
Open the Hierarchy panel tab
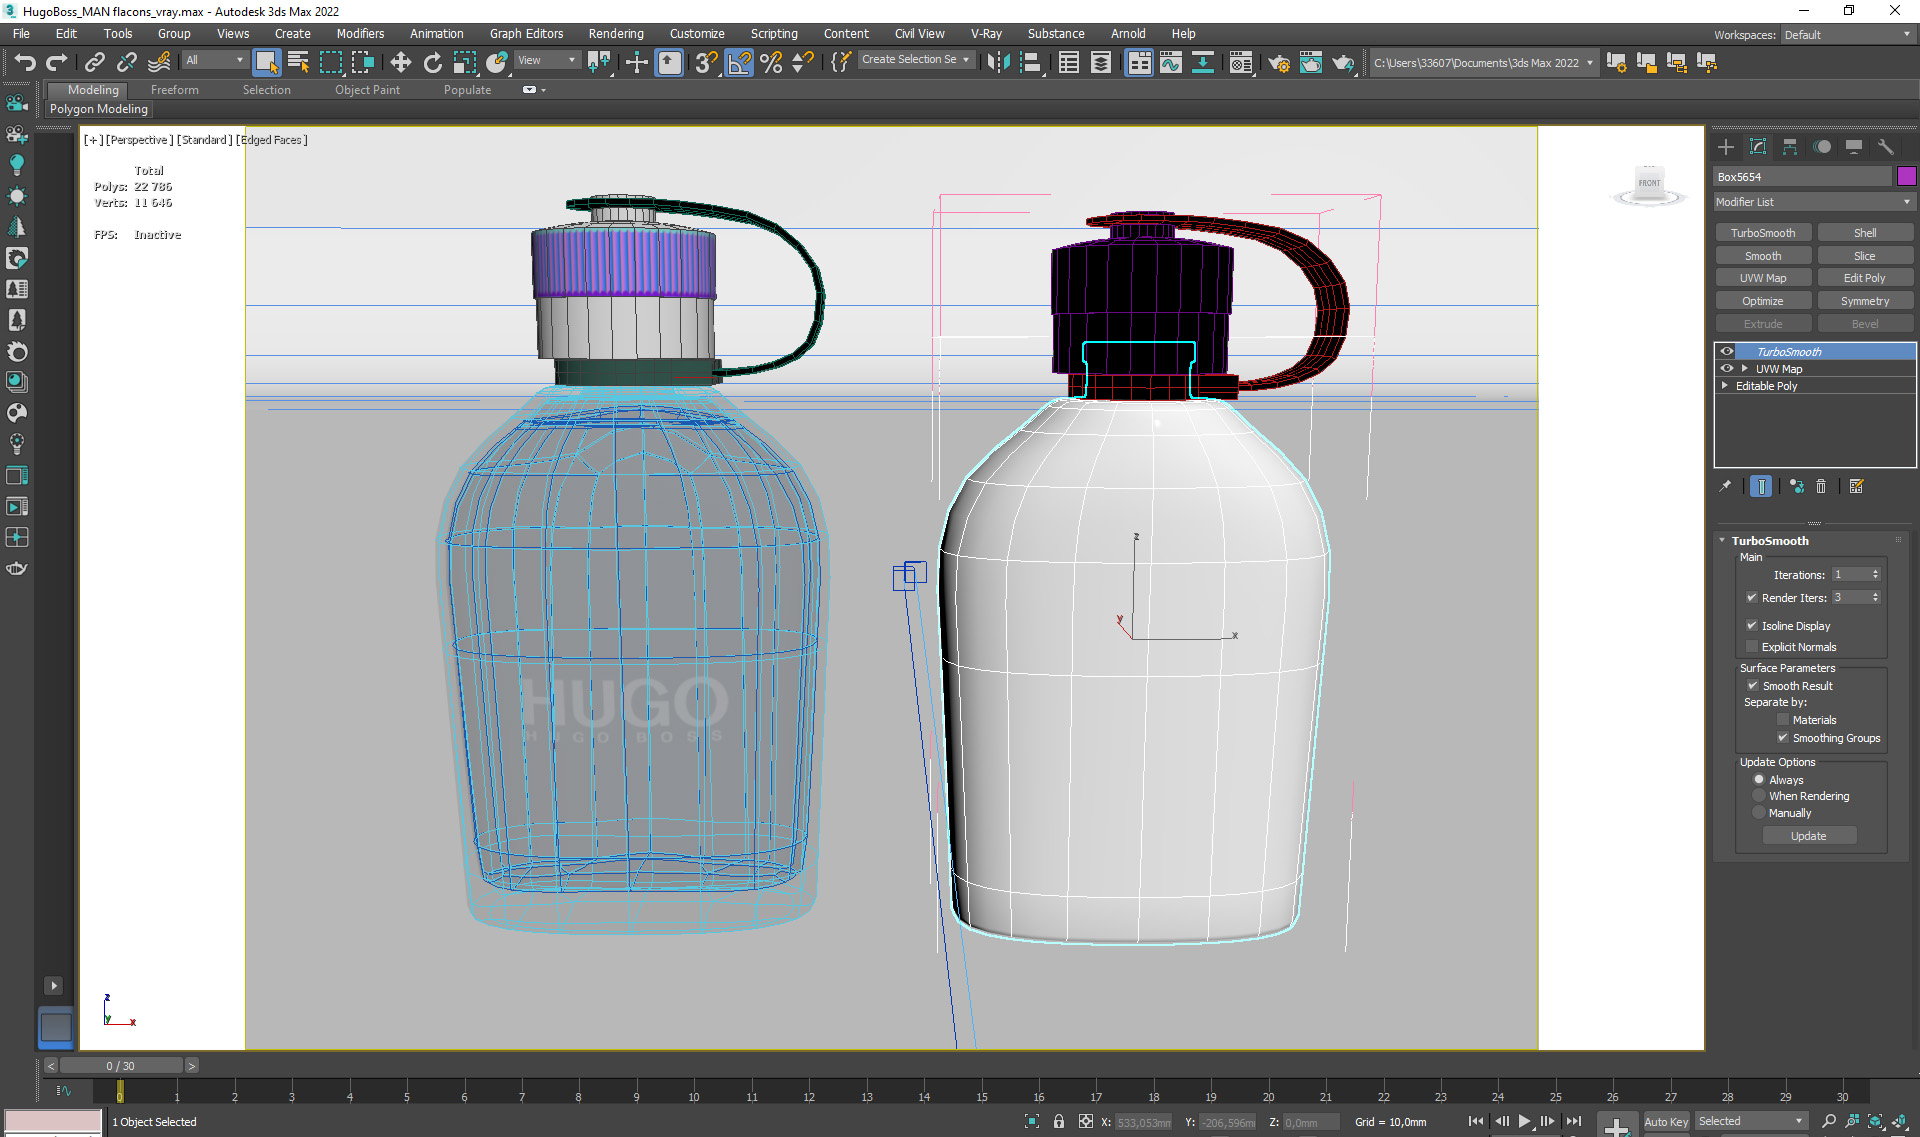point(1790,147)
